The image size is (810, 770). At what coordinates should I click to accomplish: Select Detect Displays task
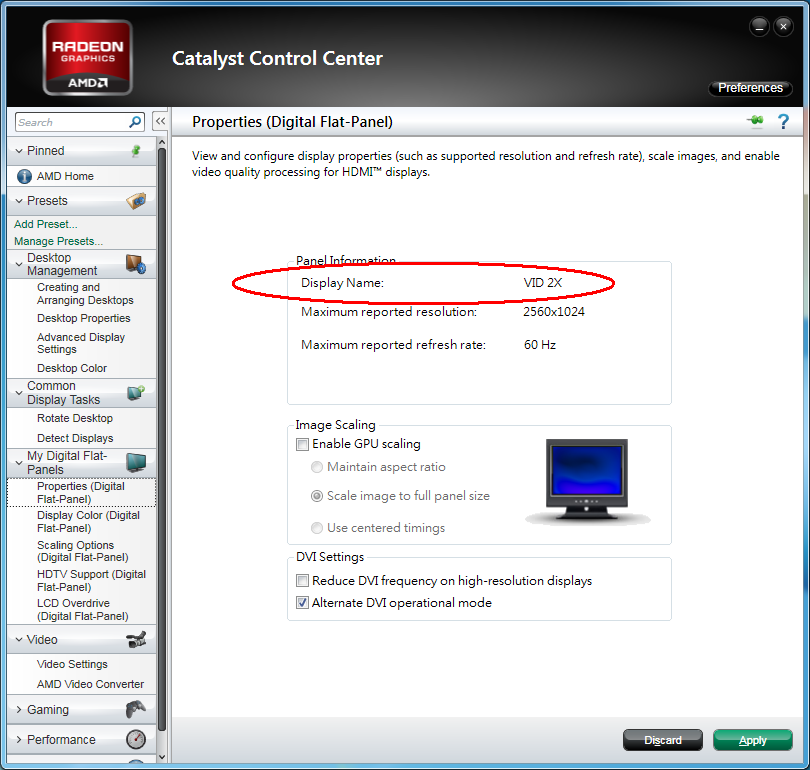click(x=75, y=438)
